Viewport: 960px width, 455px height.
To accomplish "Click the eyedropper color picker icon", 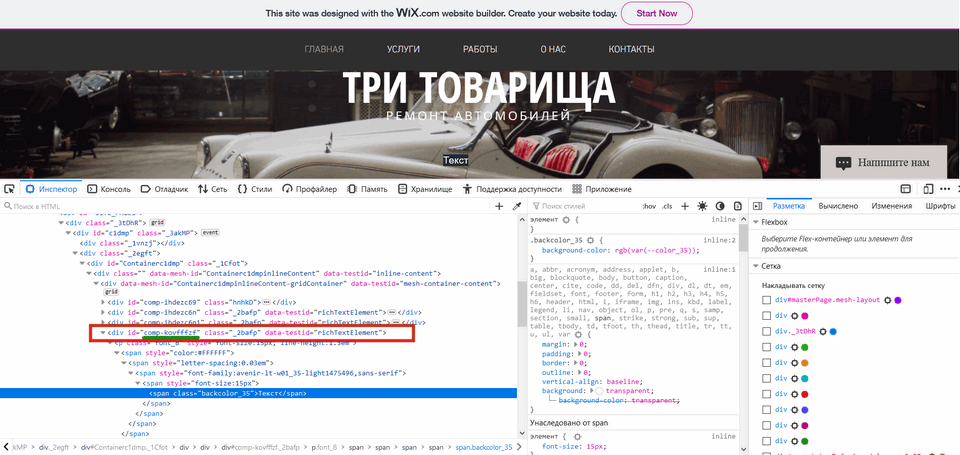I will tap(517, 206).
